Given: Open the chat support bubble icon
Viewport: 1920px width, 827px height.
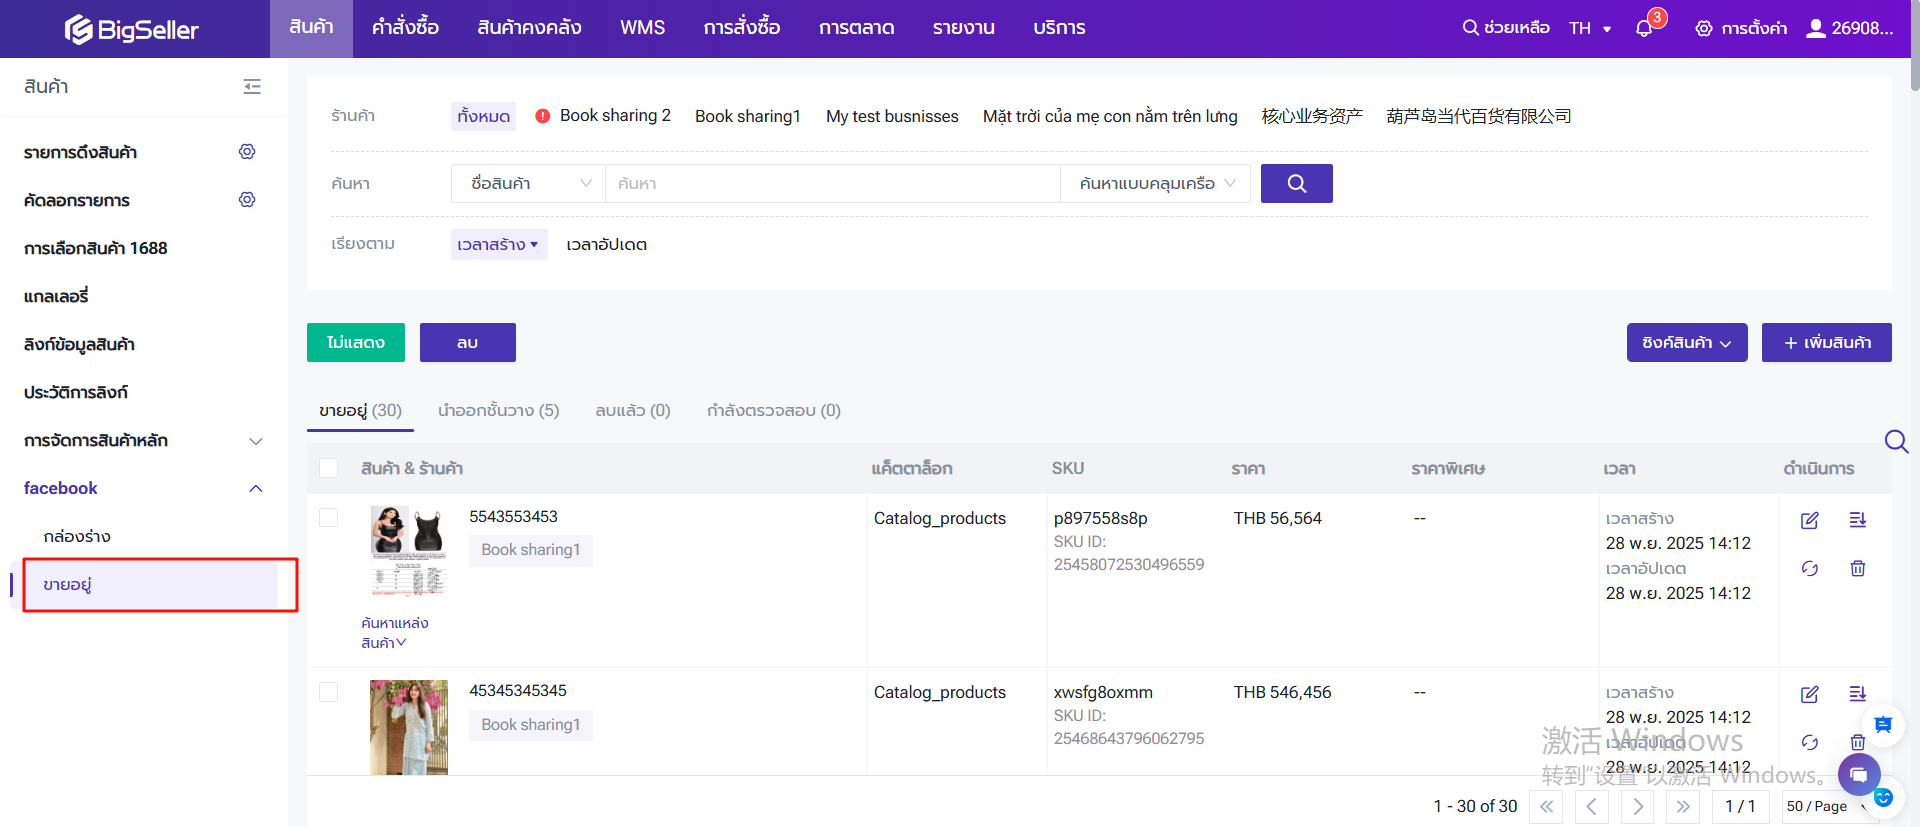Looking at the screenshot, I should pos(1858,775).
